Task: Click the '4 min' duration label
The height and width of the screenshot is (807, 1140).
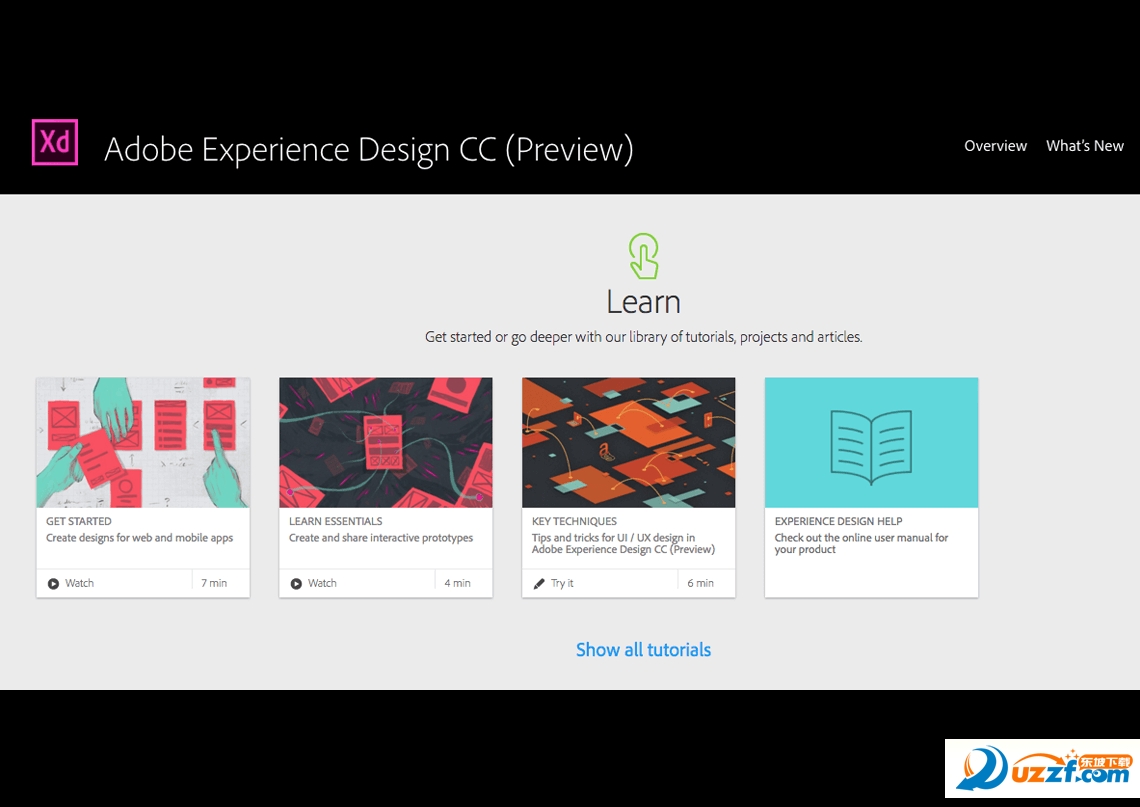Action: 457,583
